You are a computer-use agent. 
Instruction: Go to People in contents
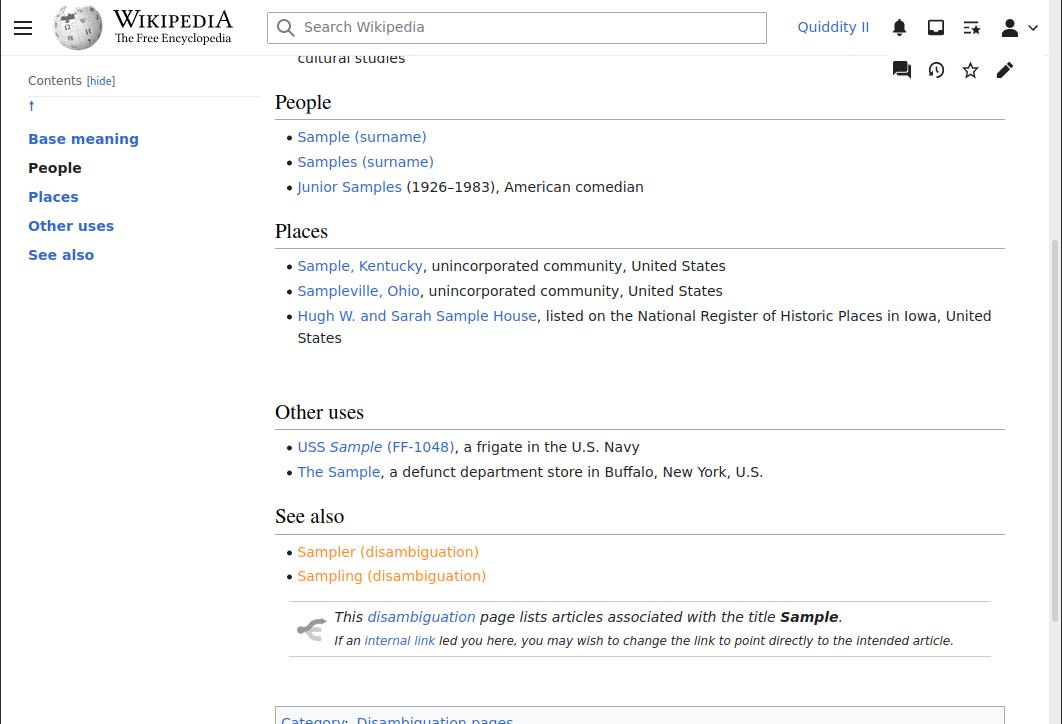55,168
